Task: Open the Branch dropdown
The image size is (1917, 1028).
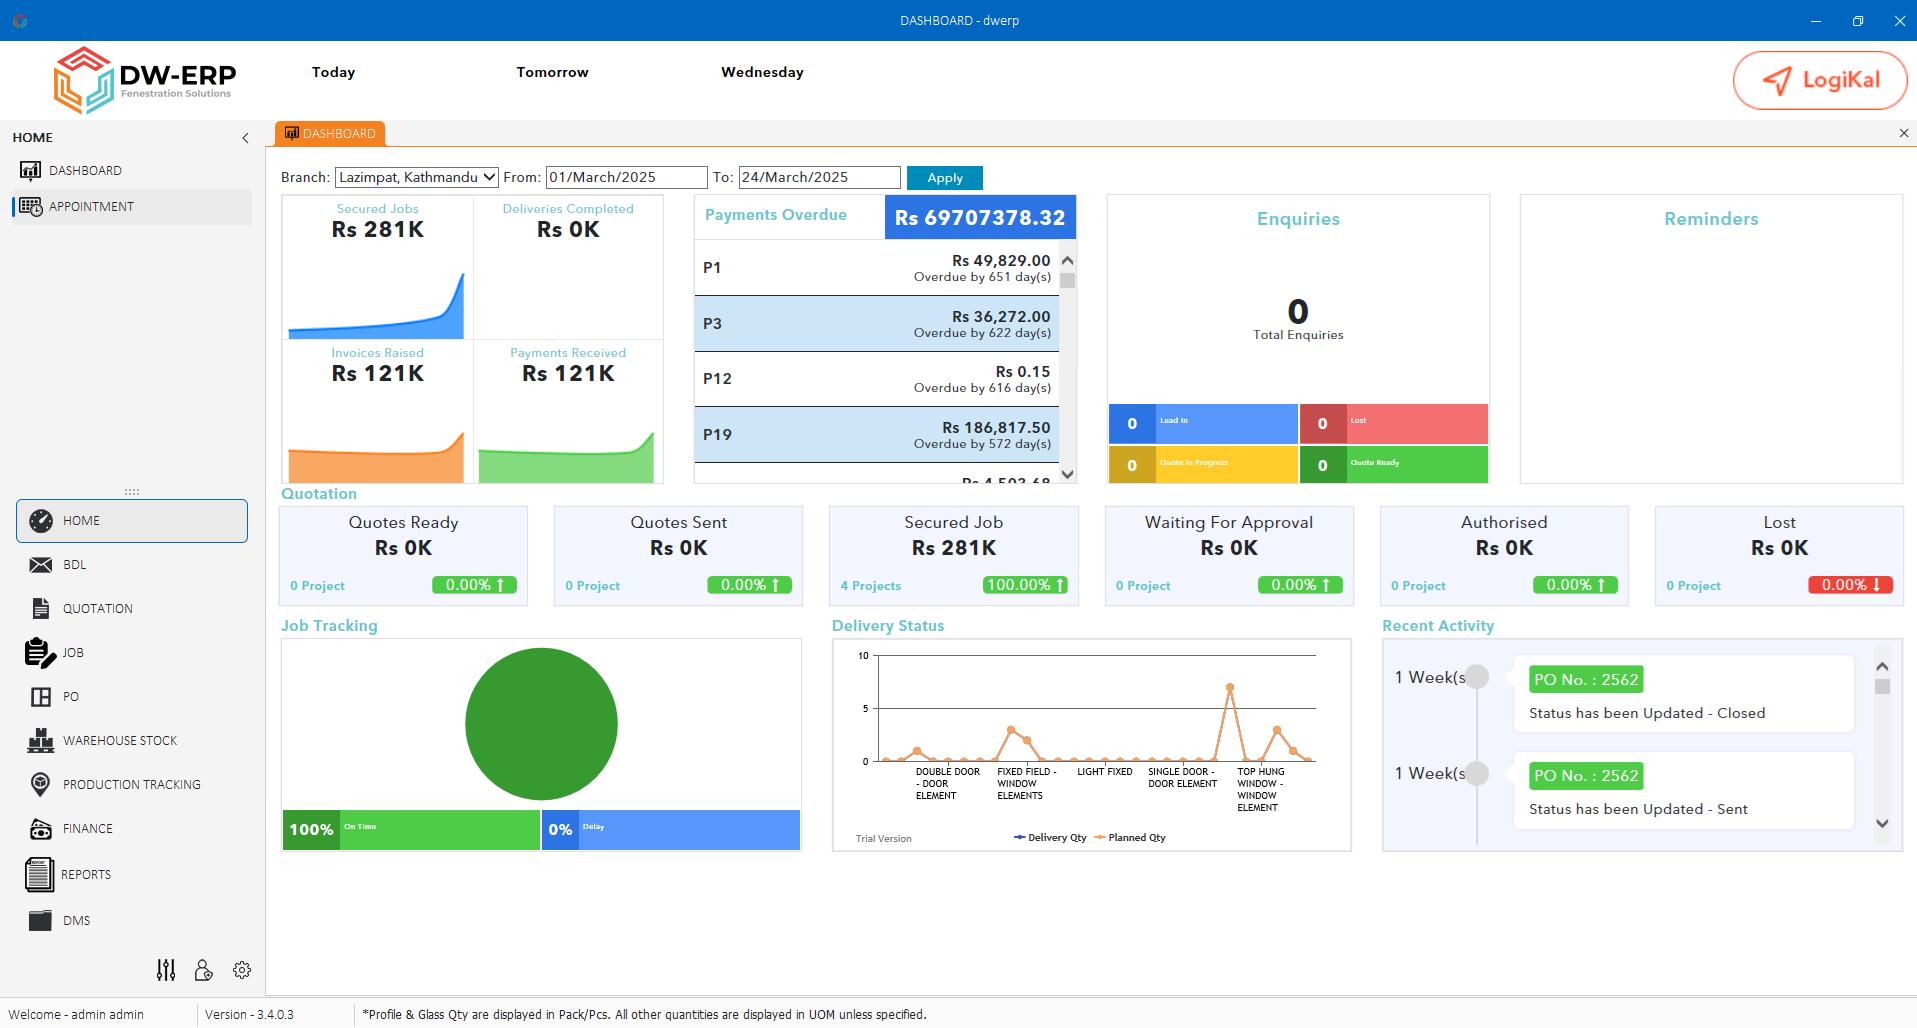Action: [416, 177]
